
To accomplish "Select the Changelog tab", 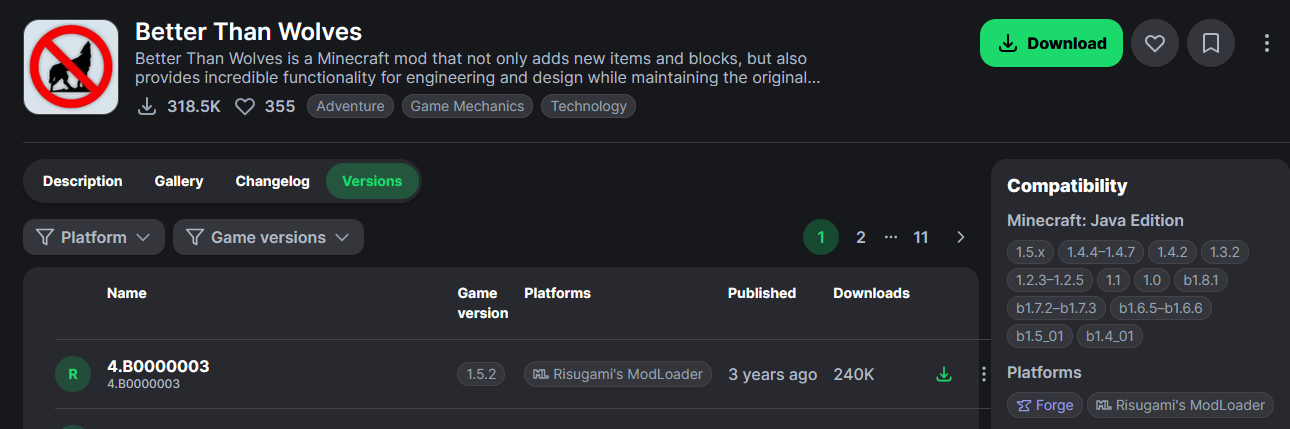I will point(272,181).
